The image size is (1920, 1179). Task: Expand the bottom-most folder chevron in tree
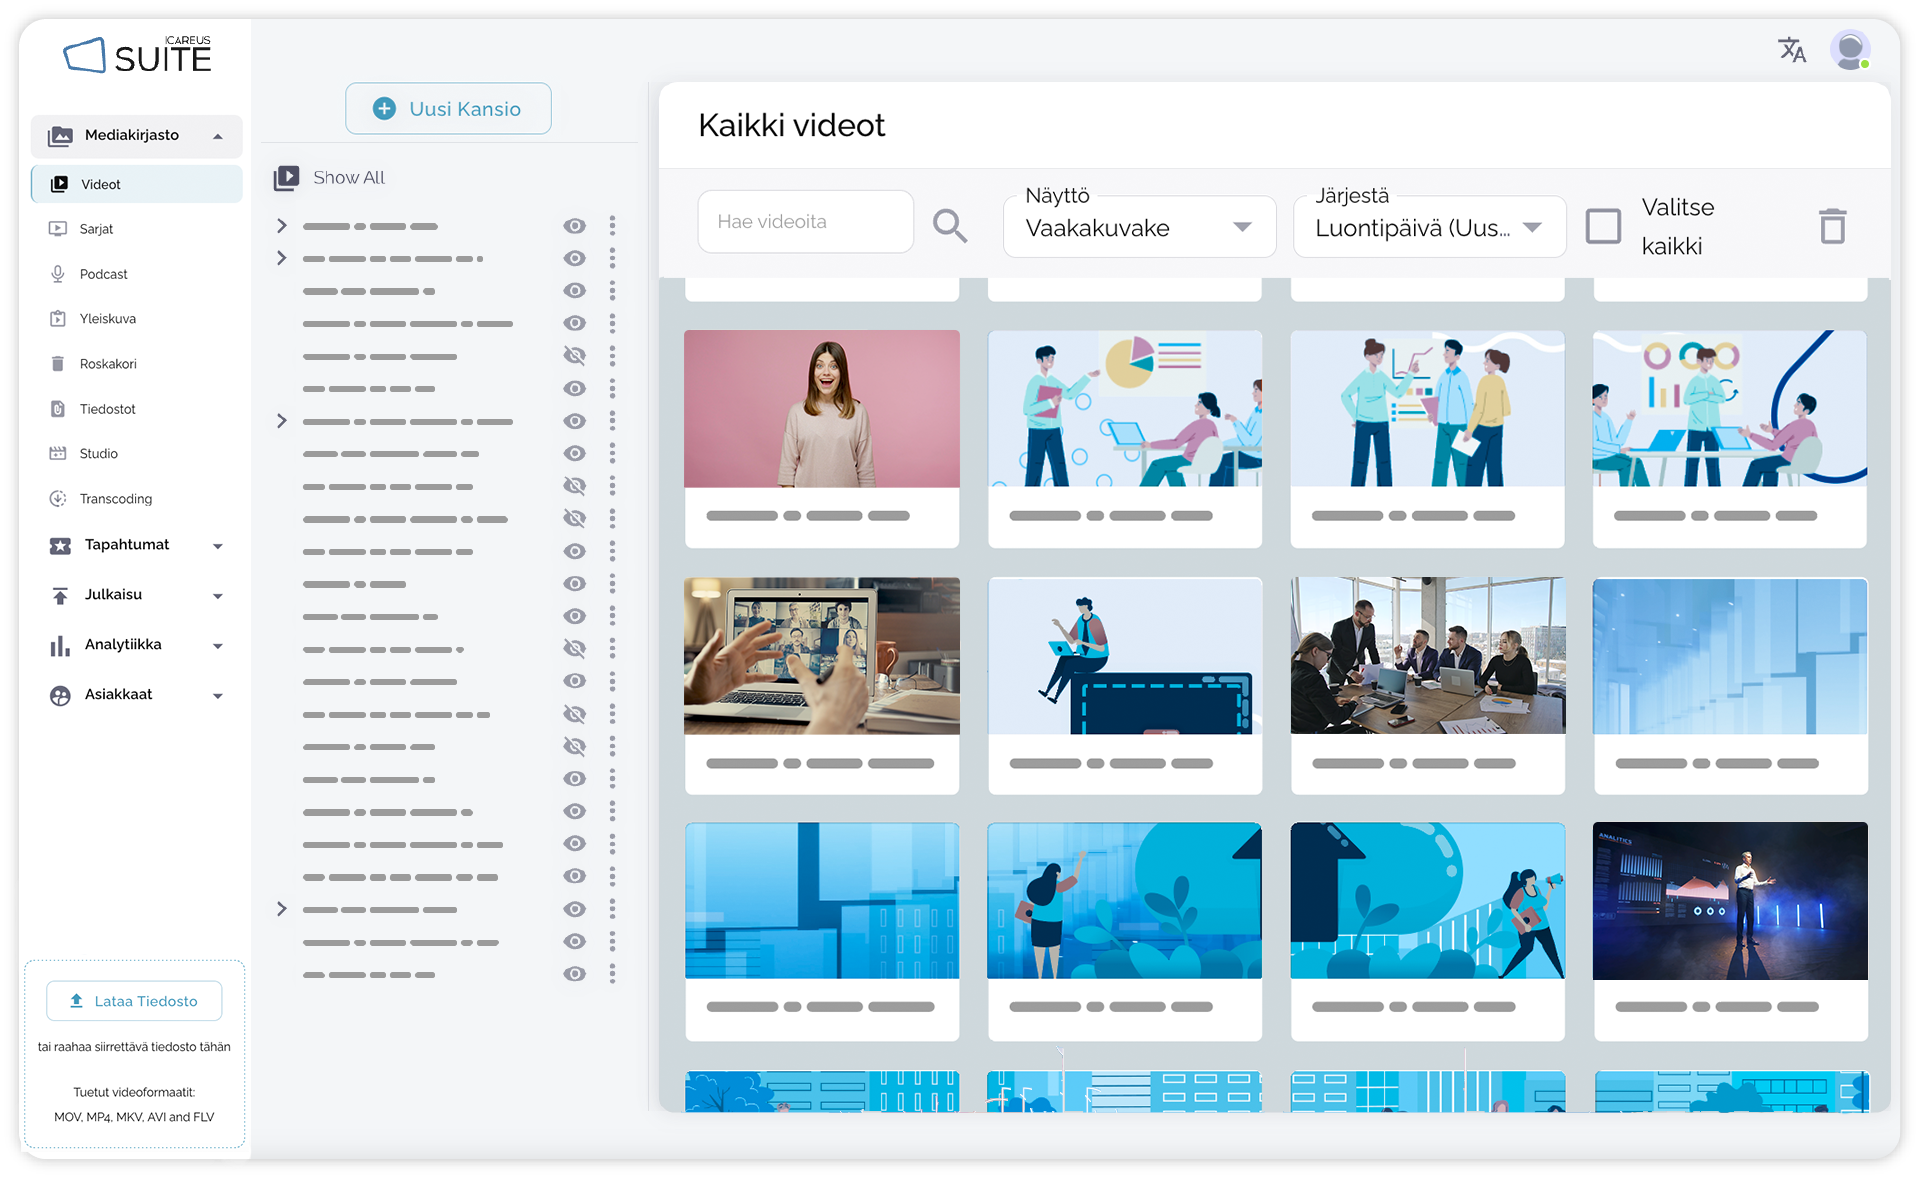[x=282, y=909]
